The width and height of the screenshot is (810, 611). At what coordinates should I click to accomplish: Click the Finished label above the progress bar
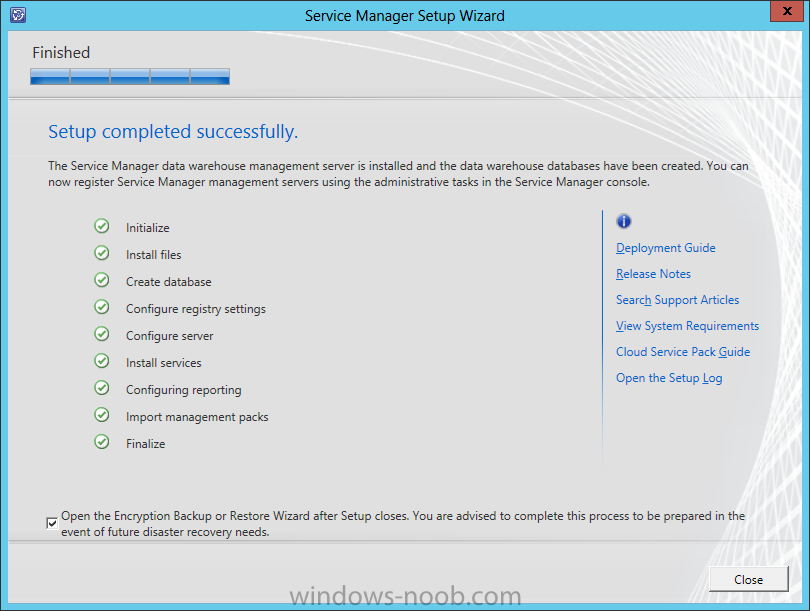[61, 53]
